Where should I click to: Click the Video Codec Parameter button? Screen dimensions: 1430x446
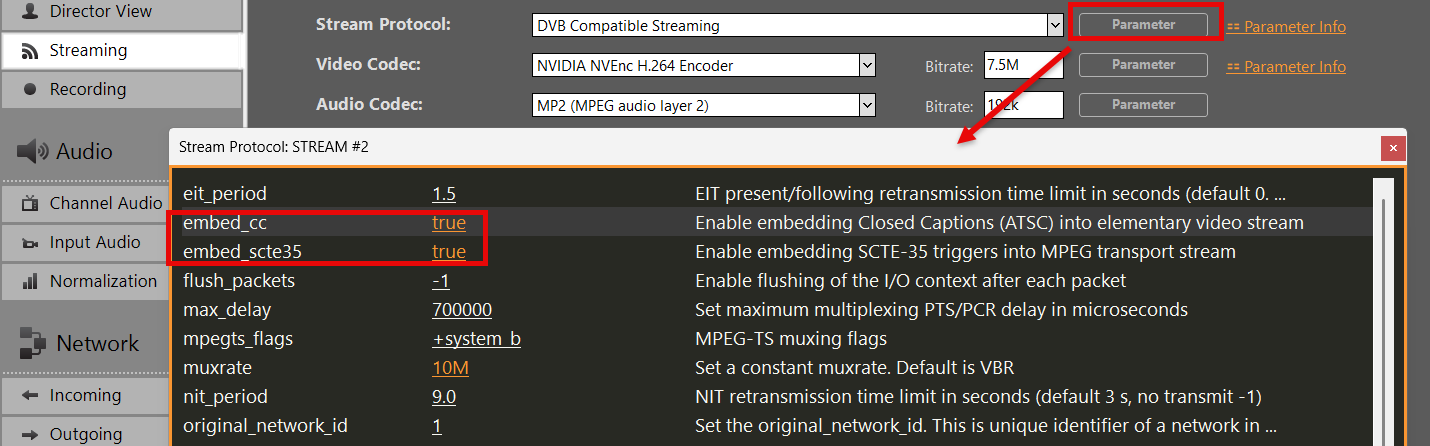click(1143, 65)
